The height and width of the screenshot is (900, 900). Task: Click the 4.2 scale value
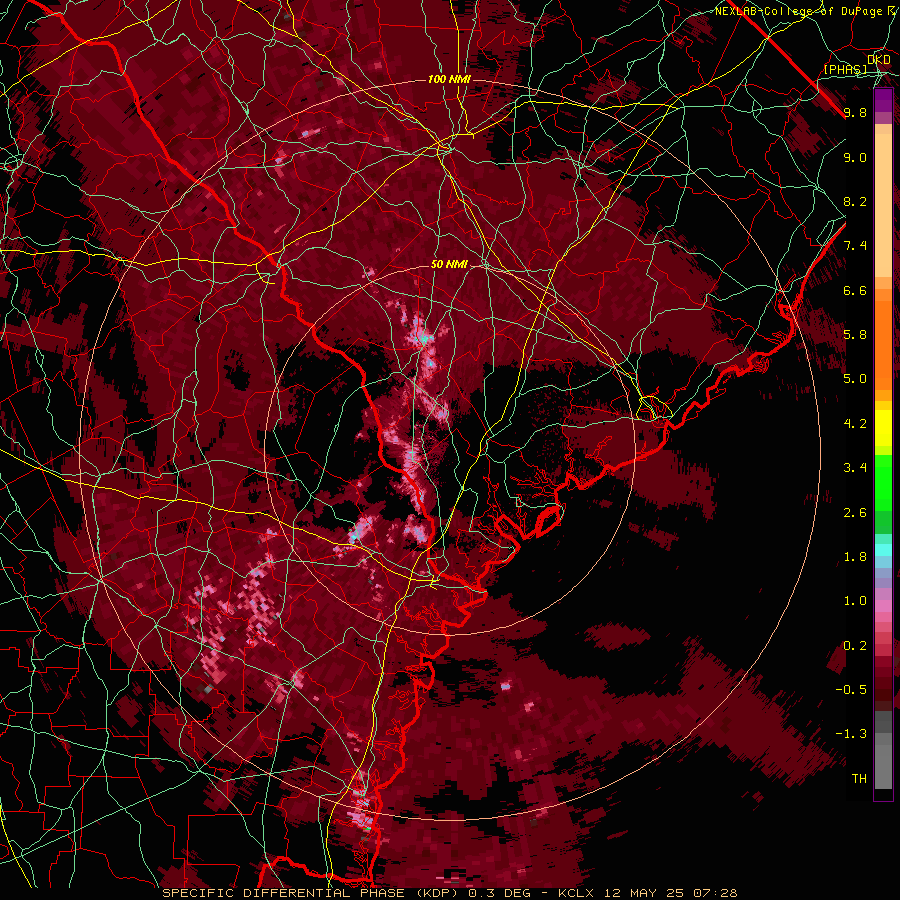855,424
